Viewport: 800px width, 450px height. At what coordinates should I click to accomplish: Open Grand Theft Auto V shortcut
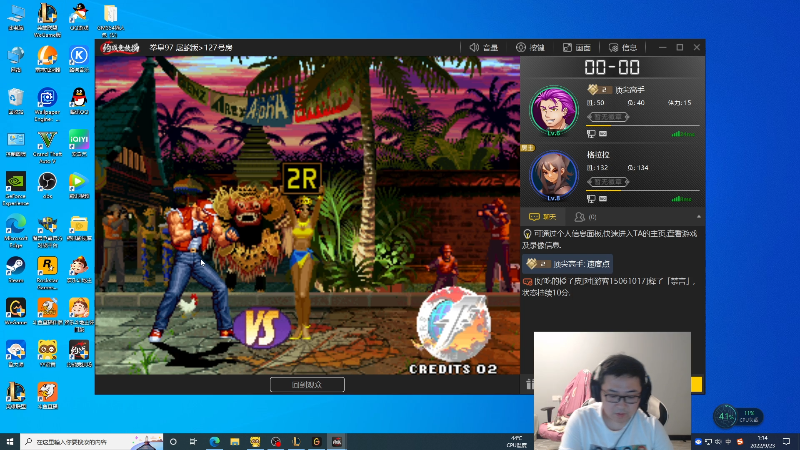(47, 147)
